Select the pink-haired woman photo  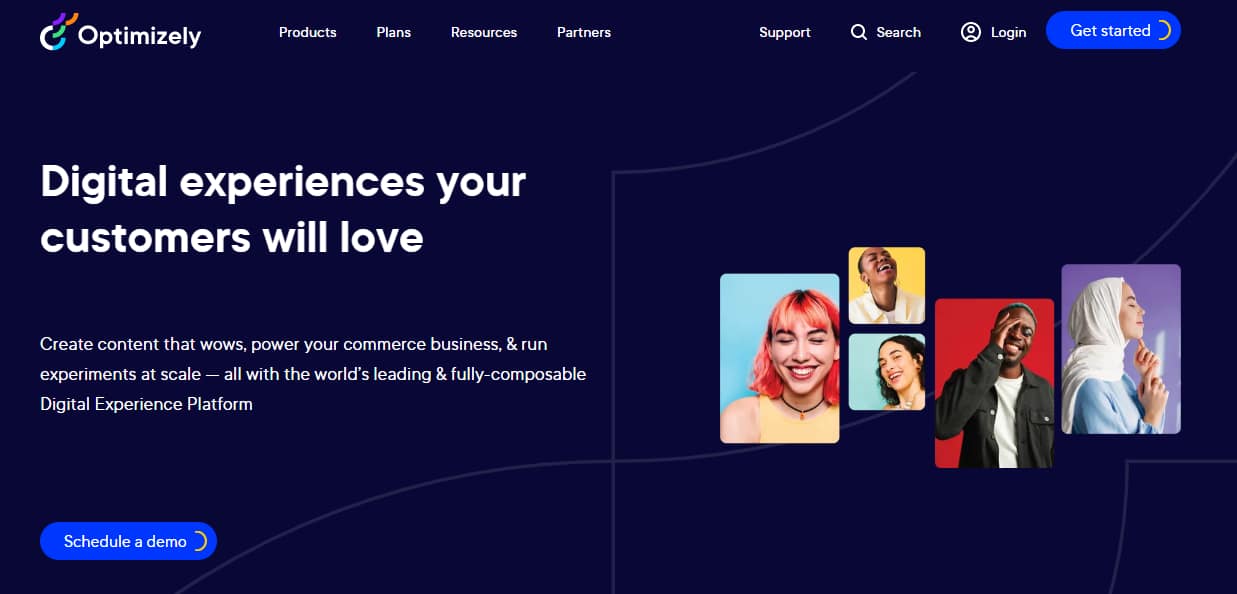pos(779,358)
